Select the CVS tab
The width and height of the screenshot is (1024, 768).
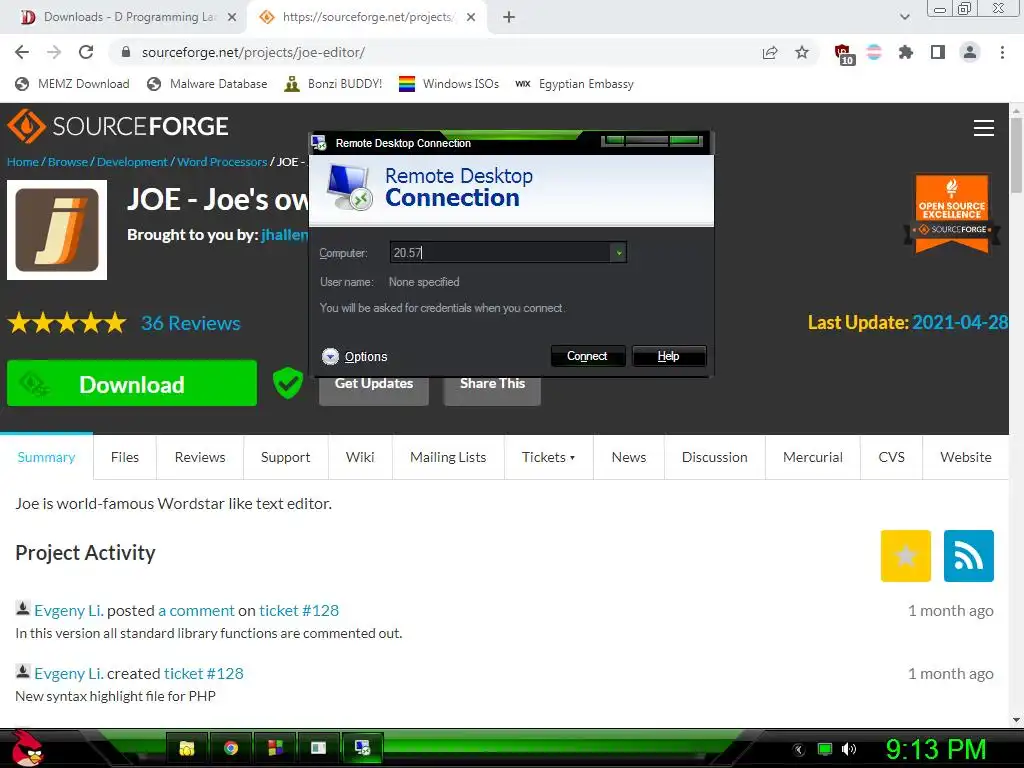[891, 457]
